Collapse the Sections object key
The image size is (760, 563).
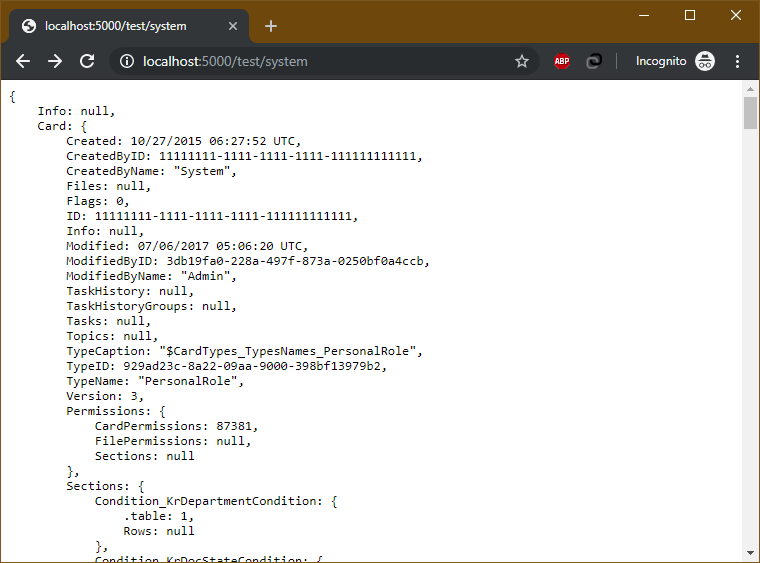(97, 486)
